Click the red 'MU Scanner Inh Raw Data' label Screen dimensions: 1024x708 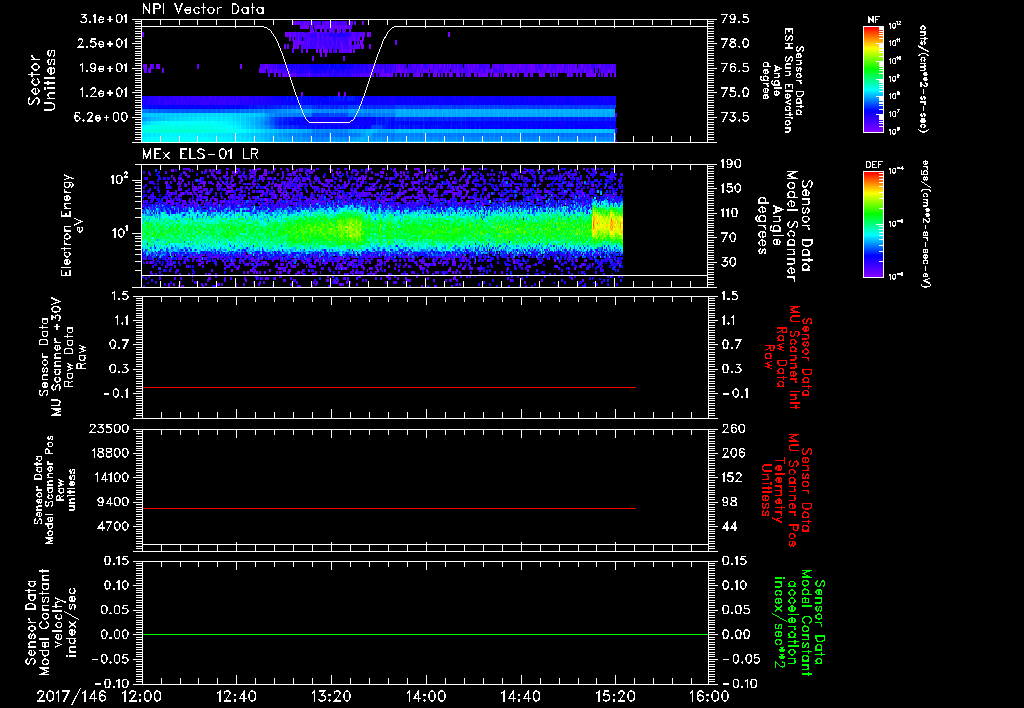(788, 357)
